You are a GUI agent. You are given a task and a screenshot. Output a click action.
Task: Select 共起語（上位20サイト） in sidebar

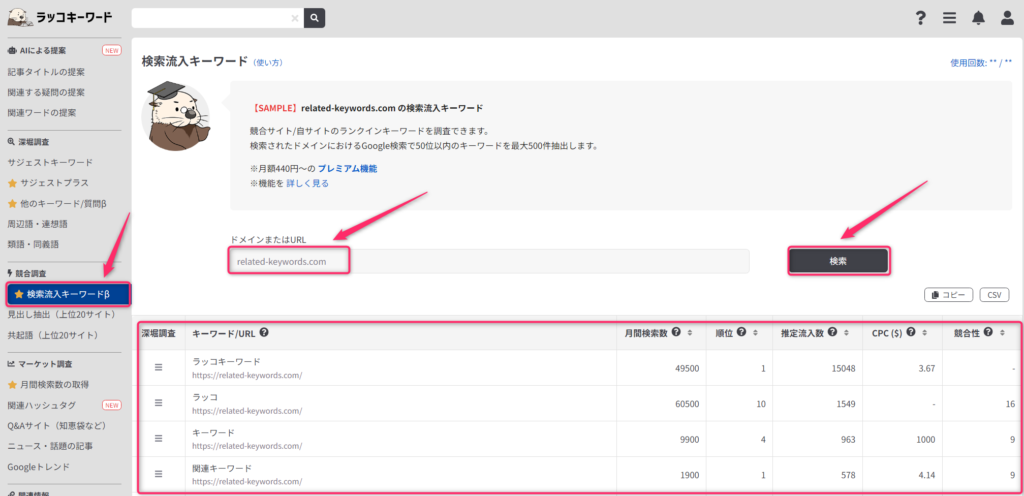tap(53, 335)
